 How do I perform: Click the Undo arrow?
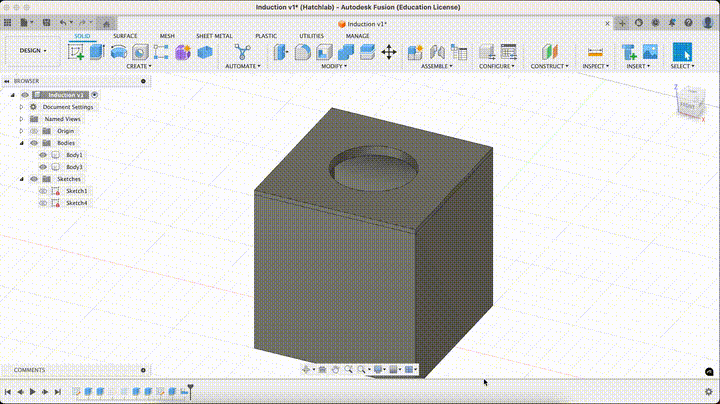click(x=63, y=22)
